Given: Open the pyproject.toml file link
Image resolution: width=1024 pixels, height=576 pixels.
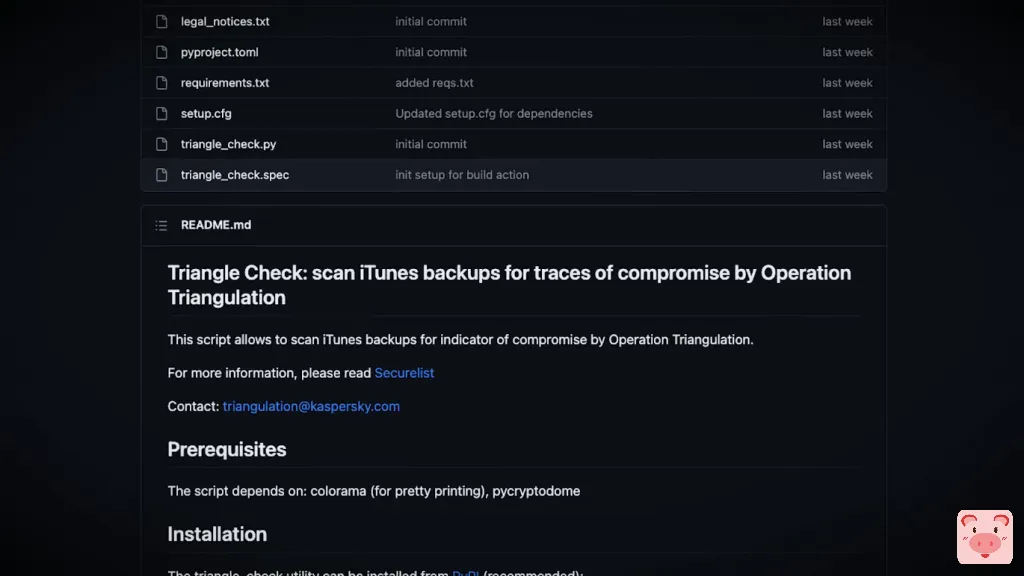Looking at the screenshot, I should (219, 52).
